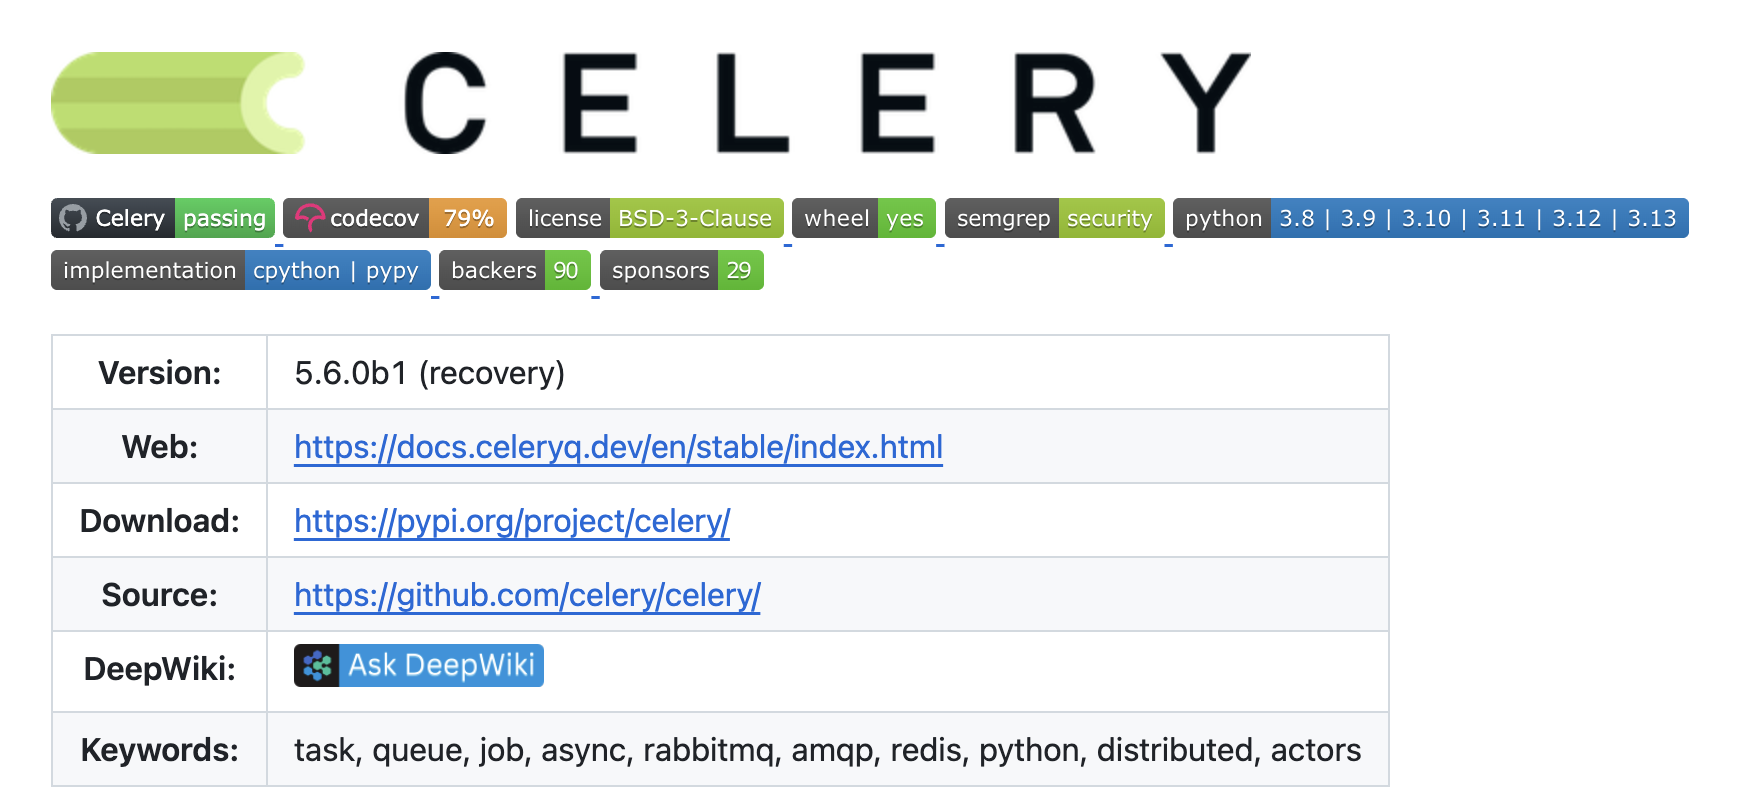Click the implementation cpython pypy badge

tap(241, 270)
